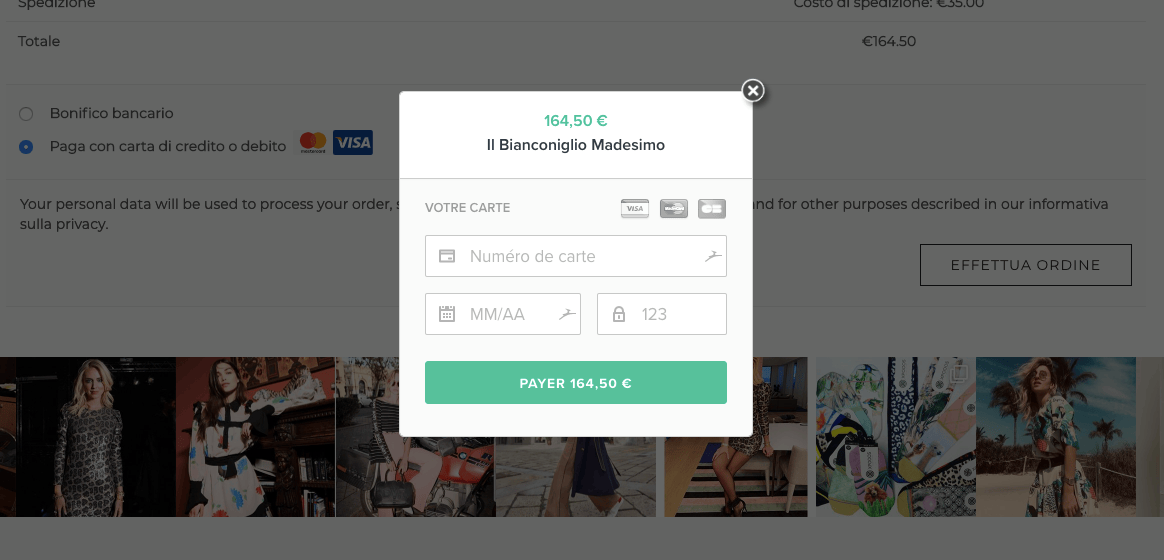Click the CB card icon in the popup
The width and height of the screenshot is (1164, 560).
click(712, 208)
